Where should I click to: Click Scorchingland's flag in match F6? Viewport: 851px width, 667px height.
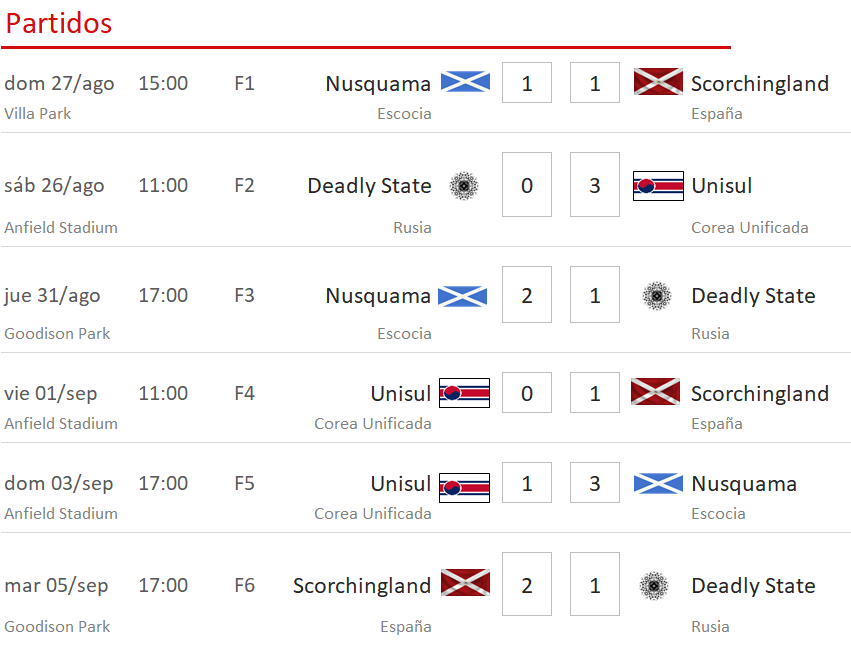click(x=465, y=582)
